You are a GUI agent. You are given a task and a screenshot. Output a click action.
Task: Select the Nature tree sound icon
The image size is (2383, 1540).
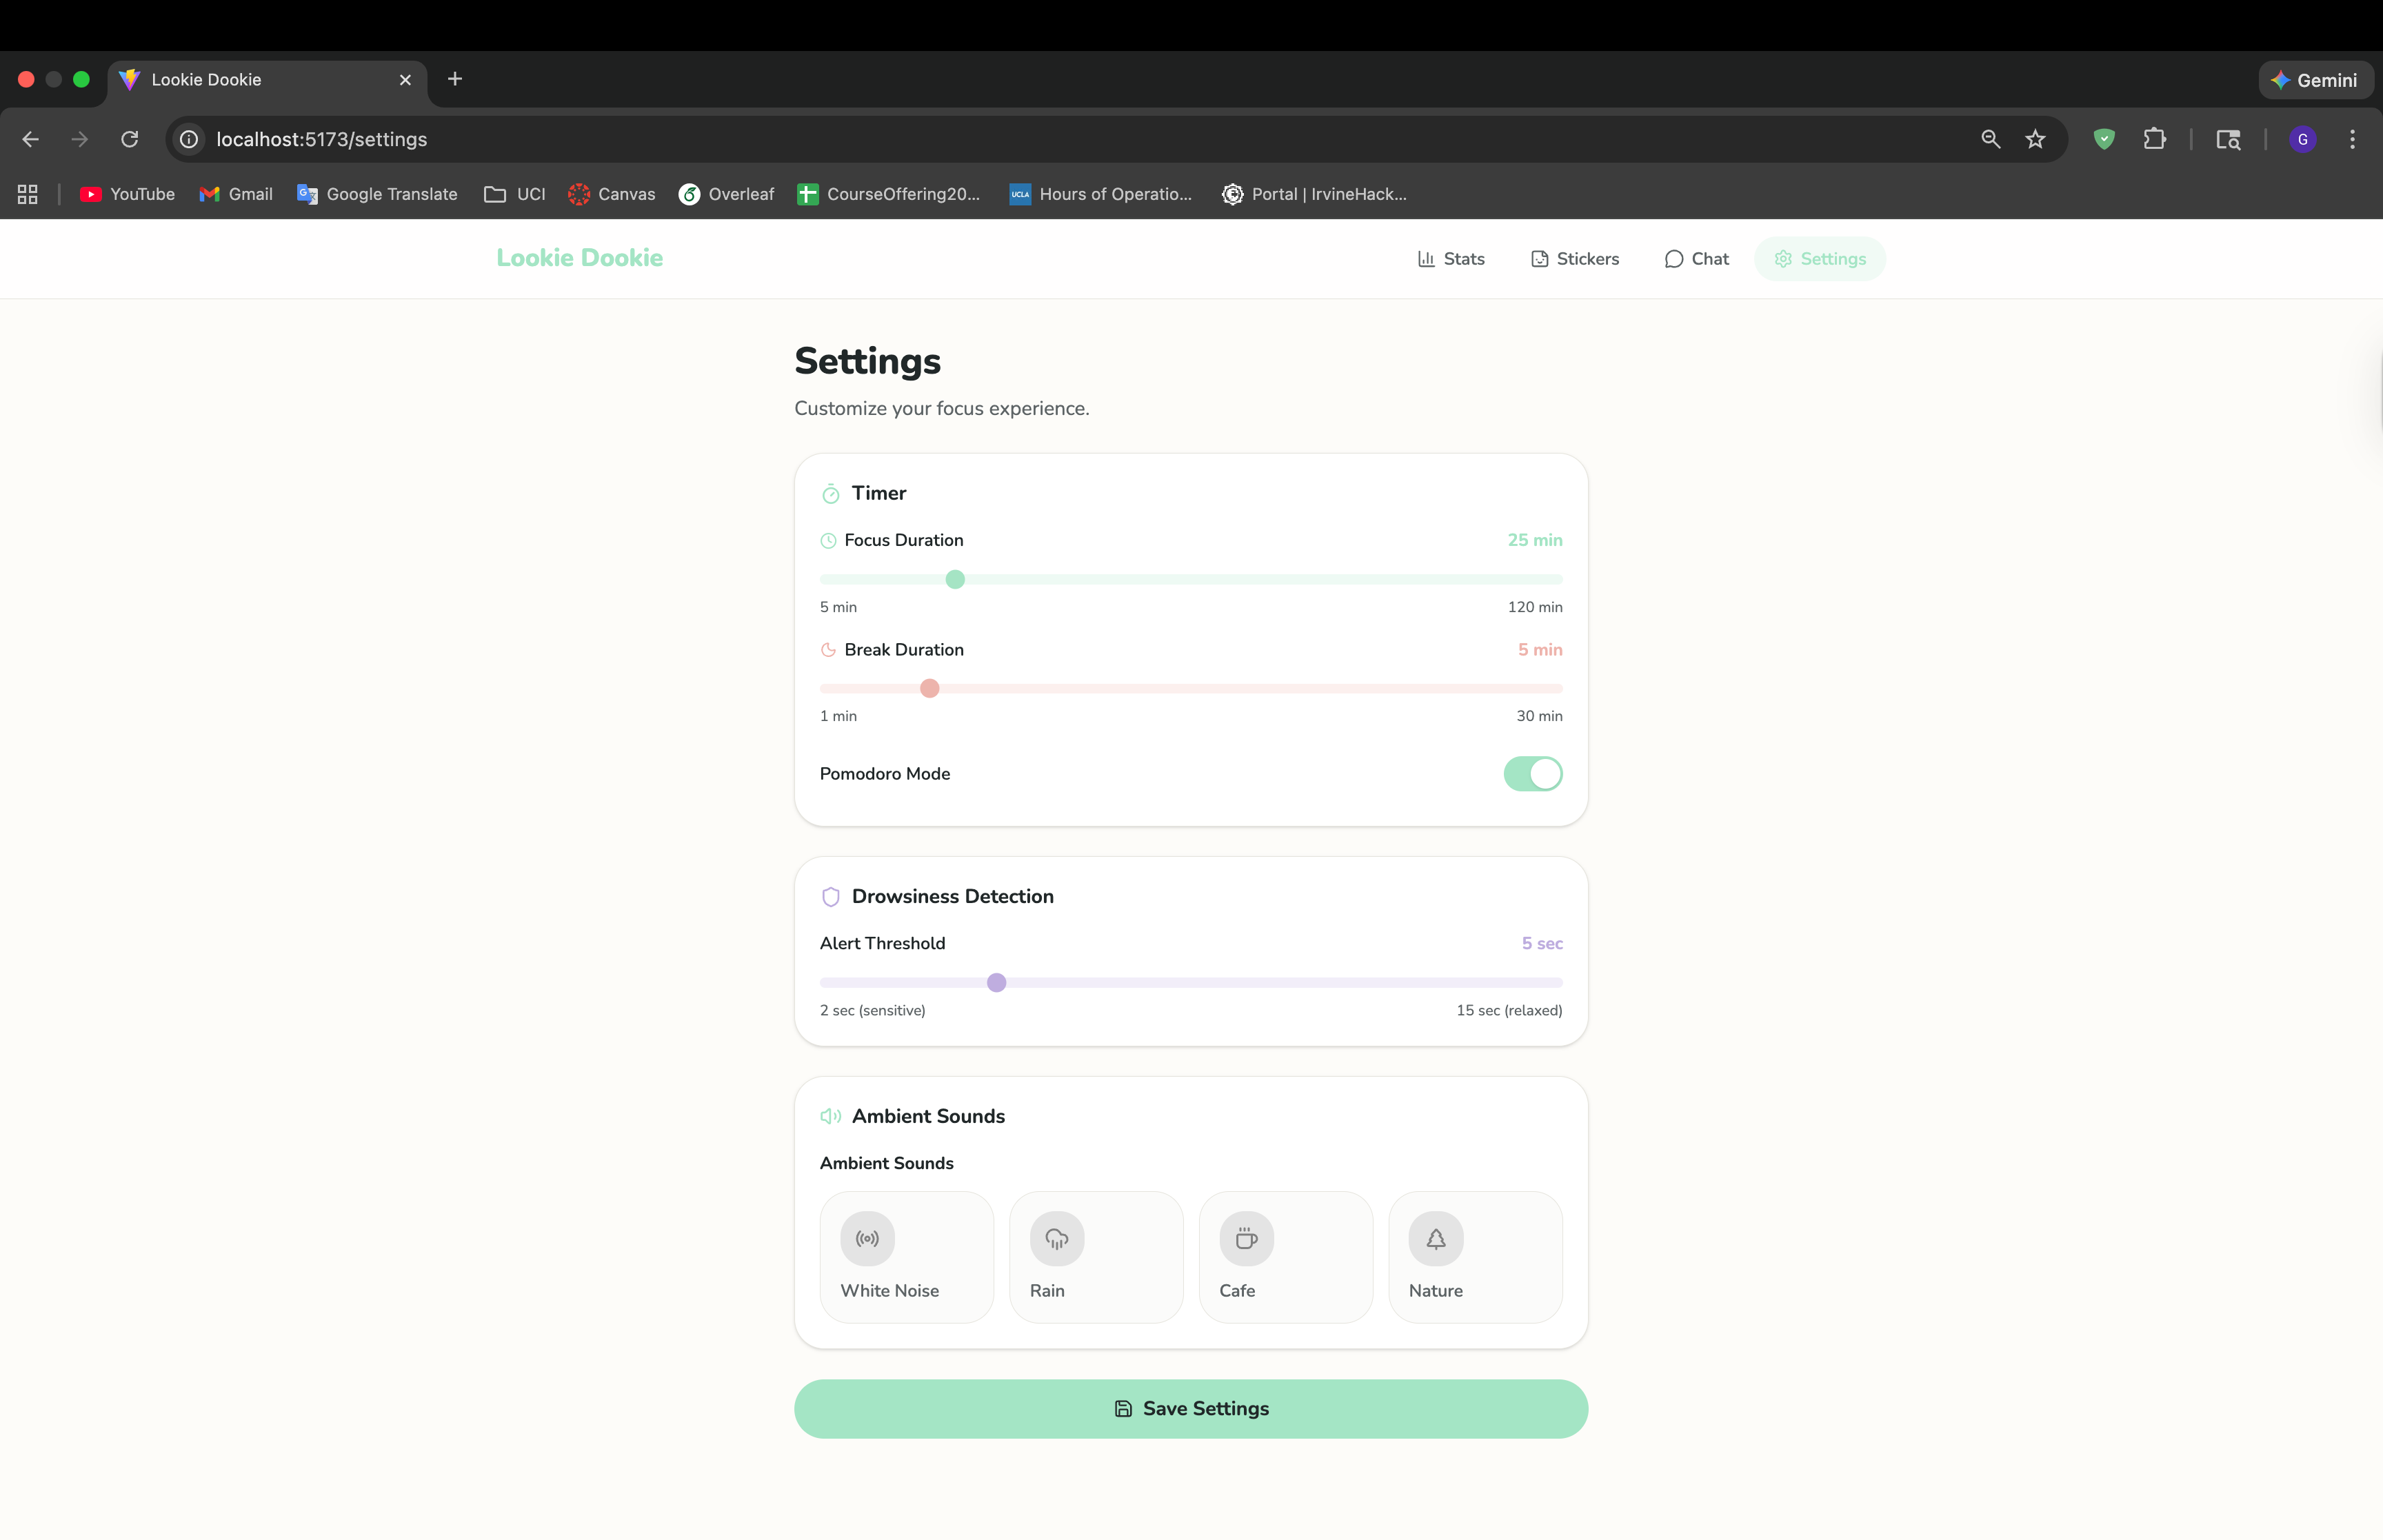pos(1435,1238)
